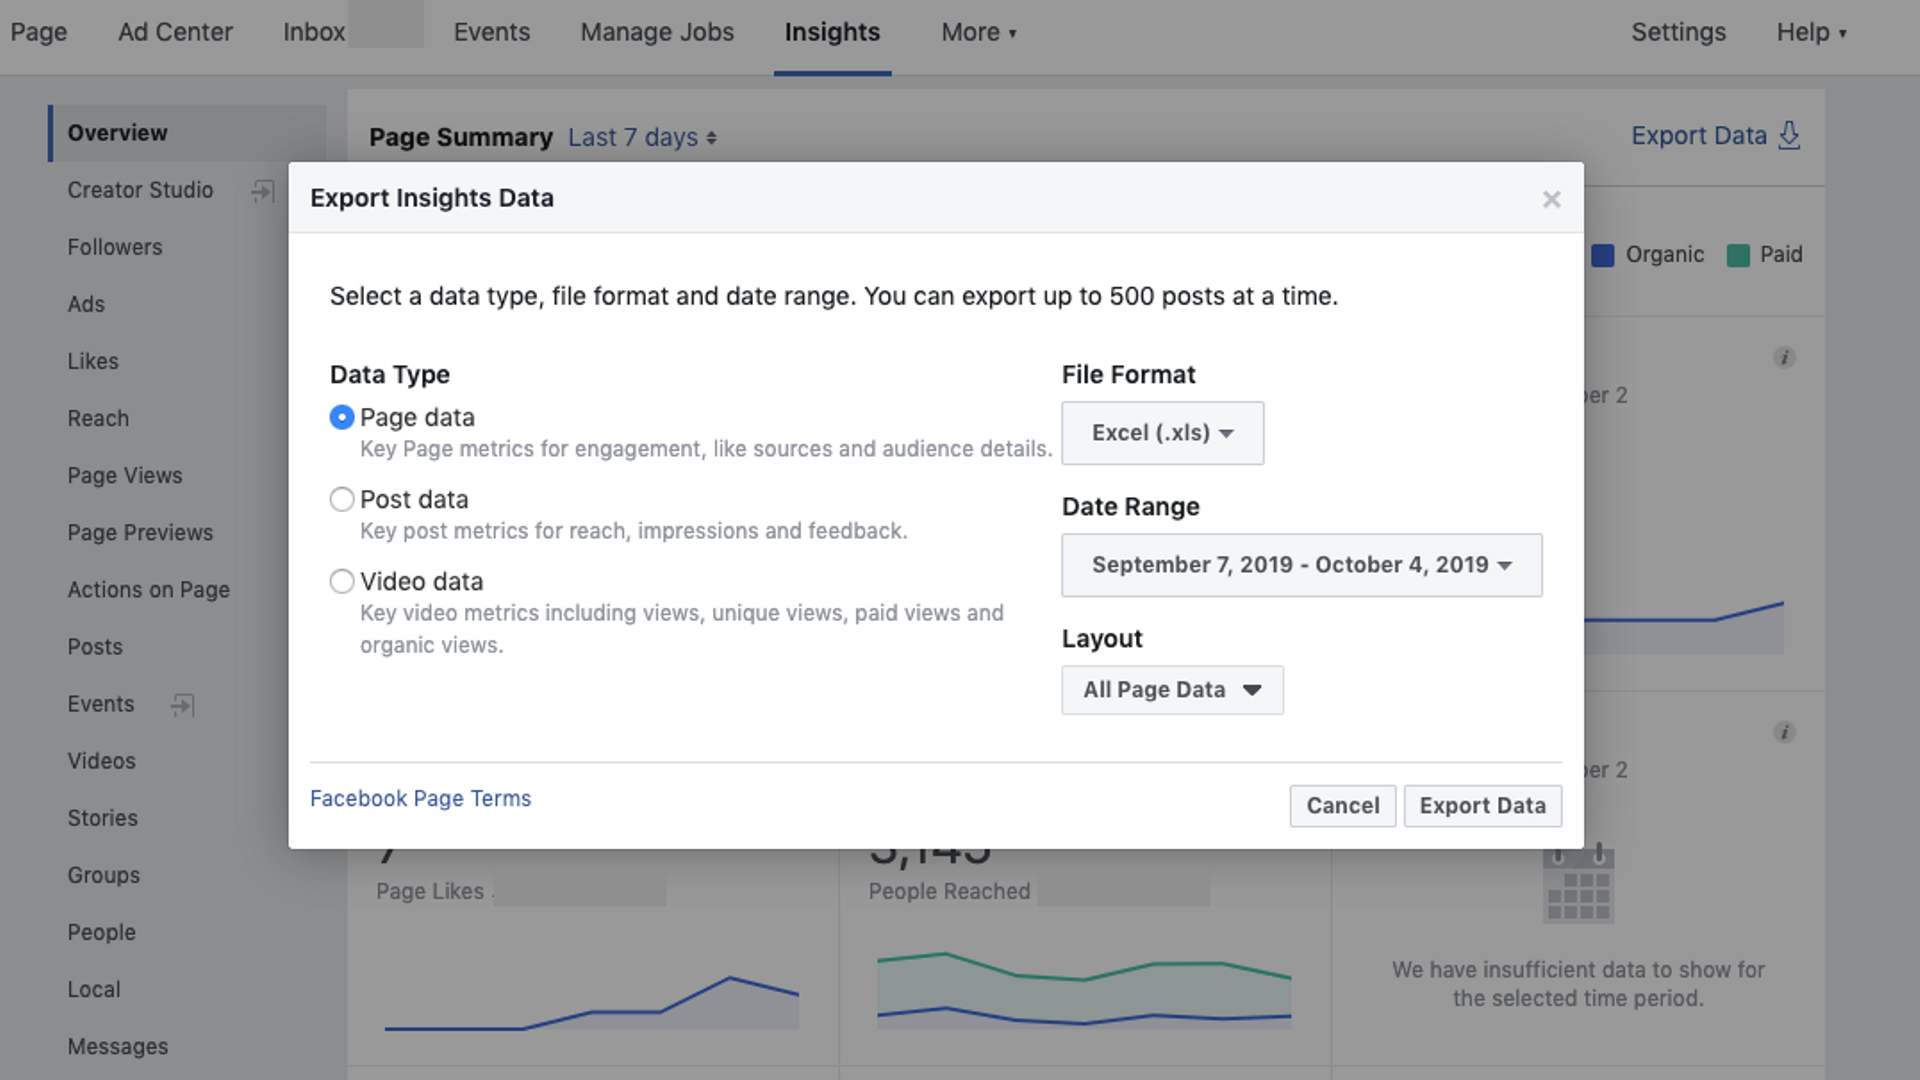Open Page Views in the sidebar
This screenshot has height=1080, width=1920.
(125, 475)
